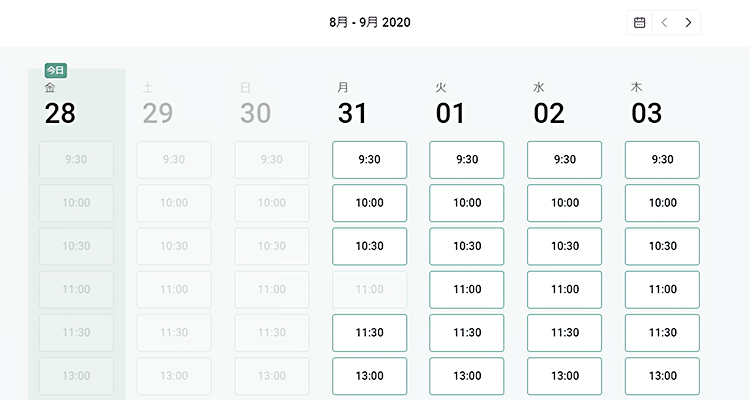Screen dimensions: 750x400
Task: Click the 8月 - 9月 2020 title
Action: click(370, 22)
